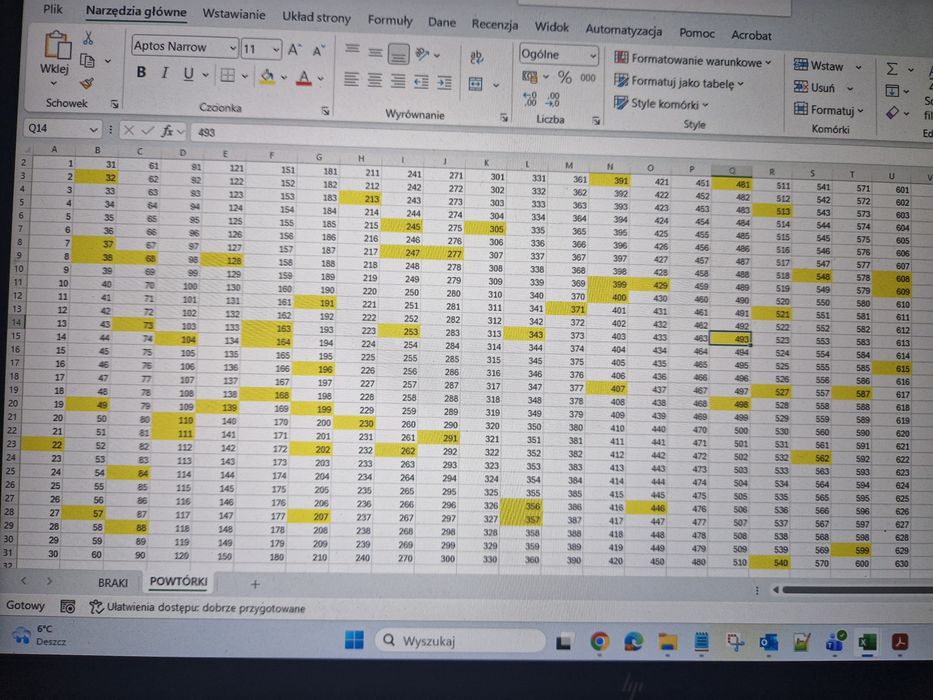
Task: Toggle Bold formatting
Action: click(x=141, y=72)
